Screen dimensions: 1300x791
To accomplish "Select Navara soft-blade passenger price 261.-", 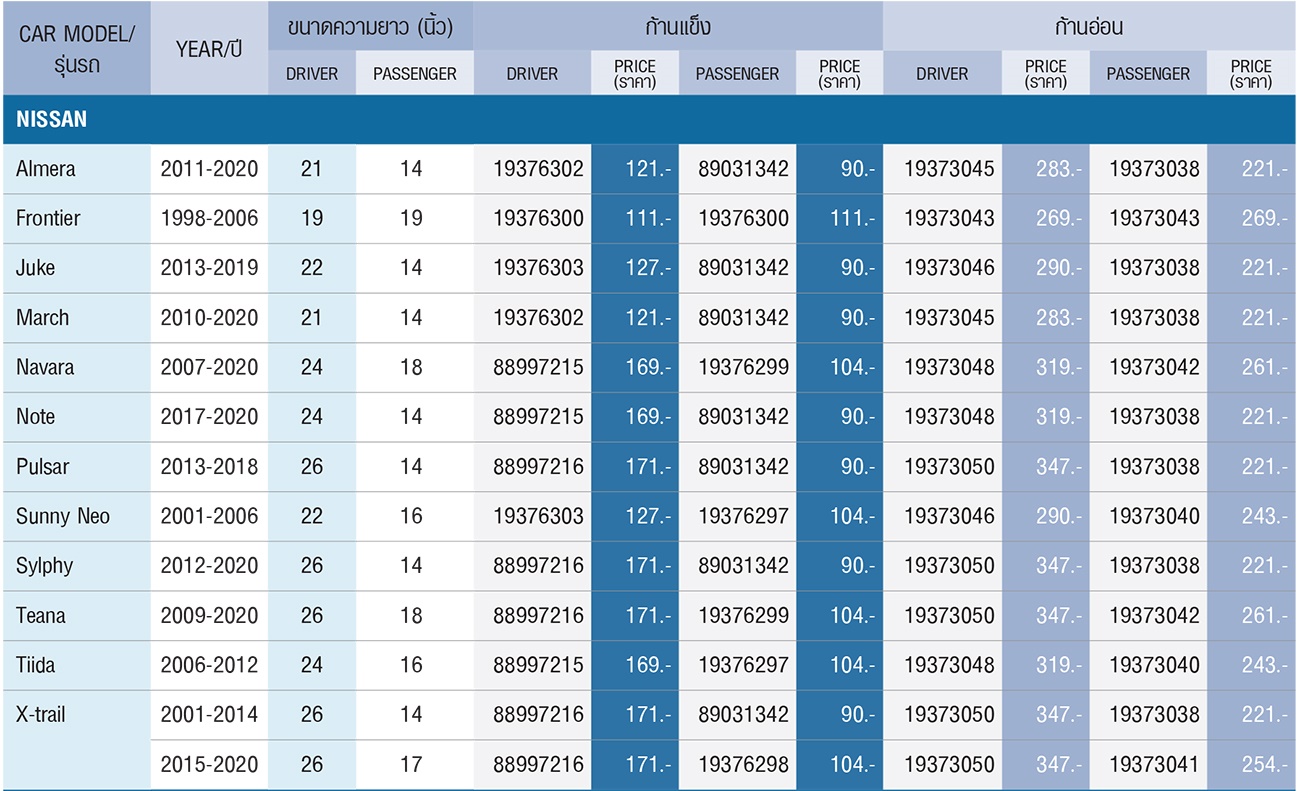I will [x=1263, y=367].
